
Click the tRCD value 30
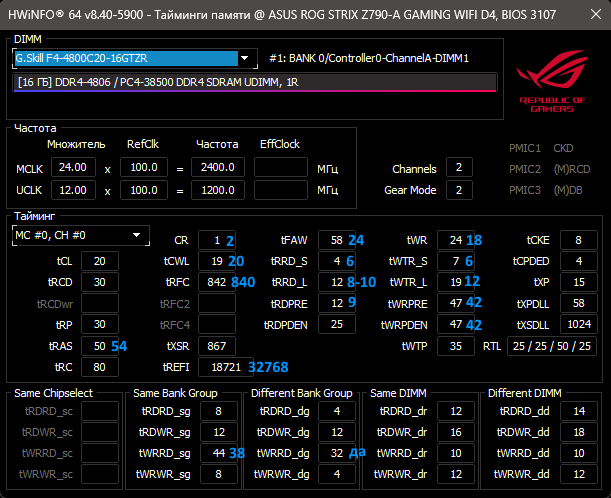[x=100, y=282]
